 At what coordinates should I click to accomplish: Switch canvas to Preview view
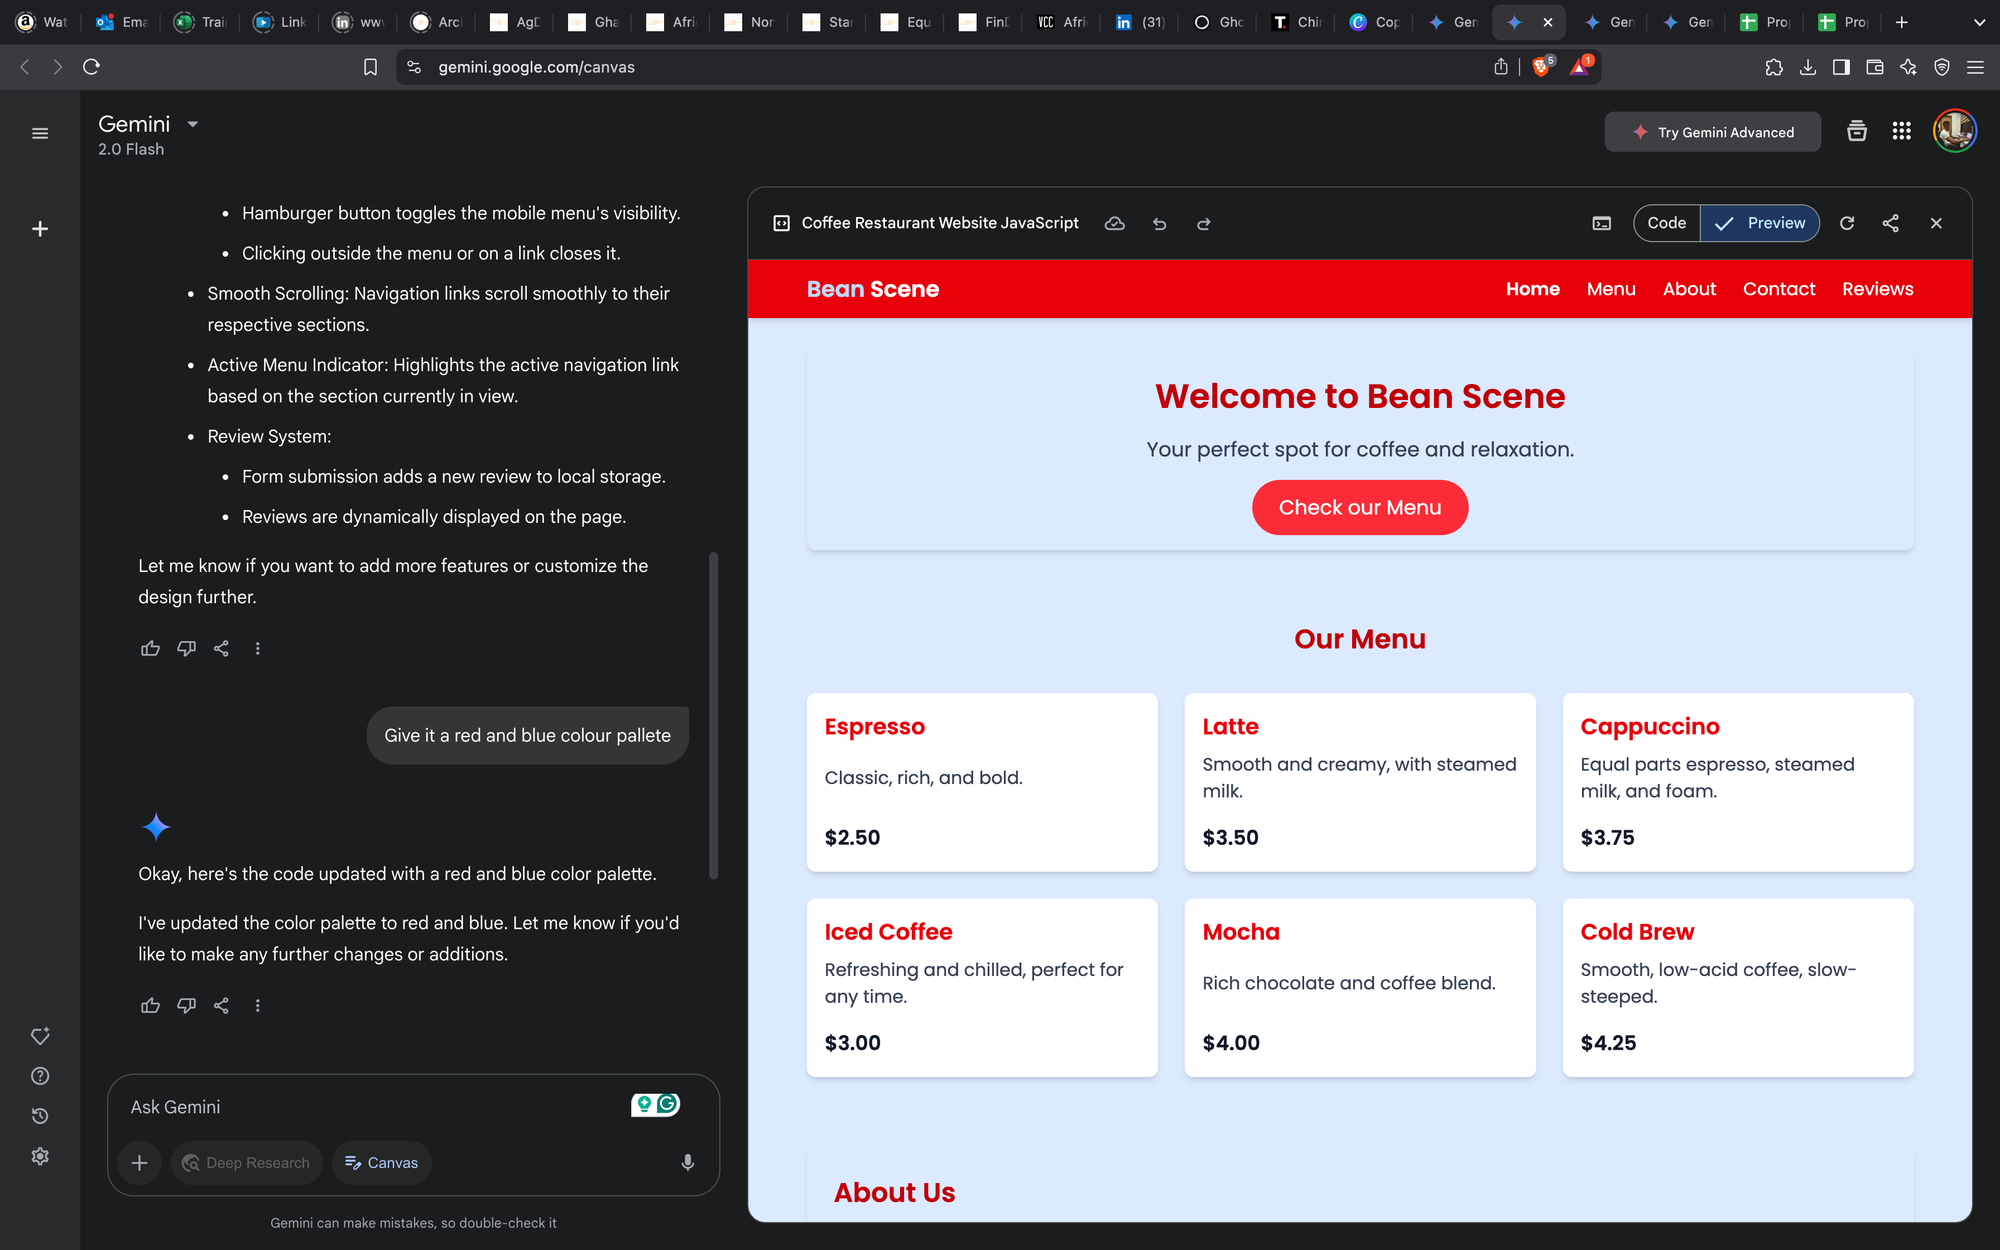pos(1760,223)
